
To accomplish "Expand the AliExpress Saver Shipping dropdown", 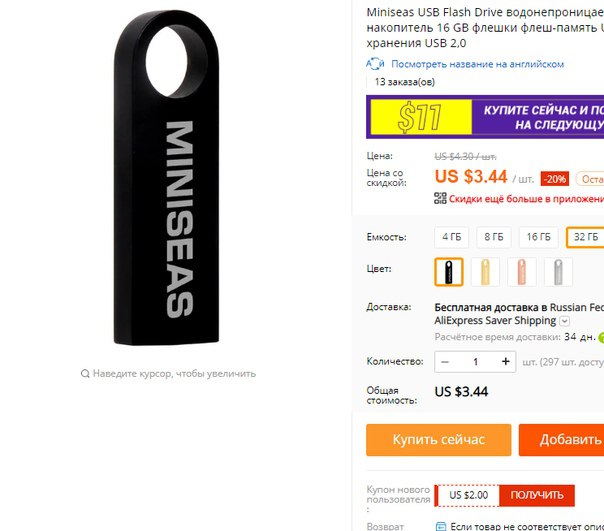I will pos(564,321).
